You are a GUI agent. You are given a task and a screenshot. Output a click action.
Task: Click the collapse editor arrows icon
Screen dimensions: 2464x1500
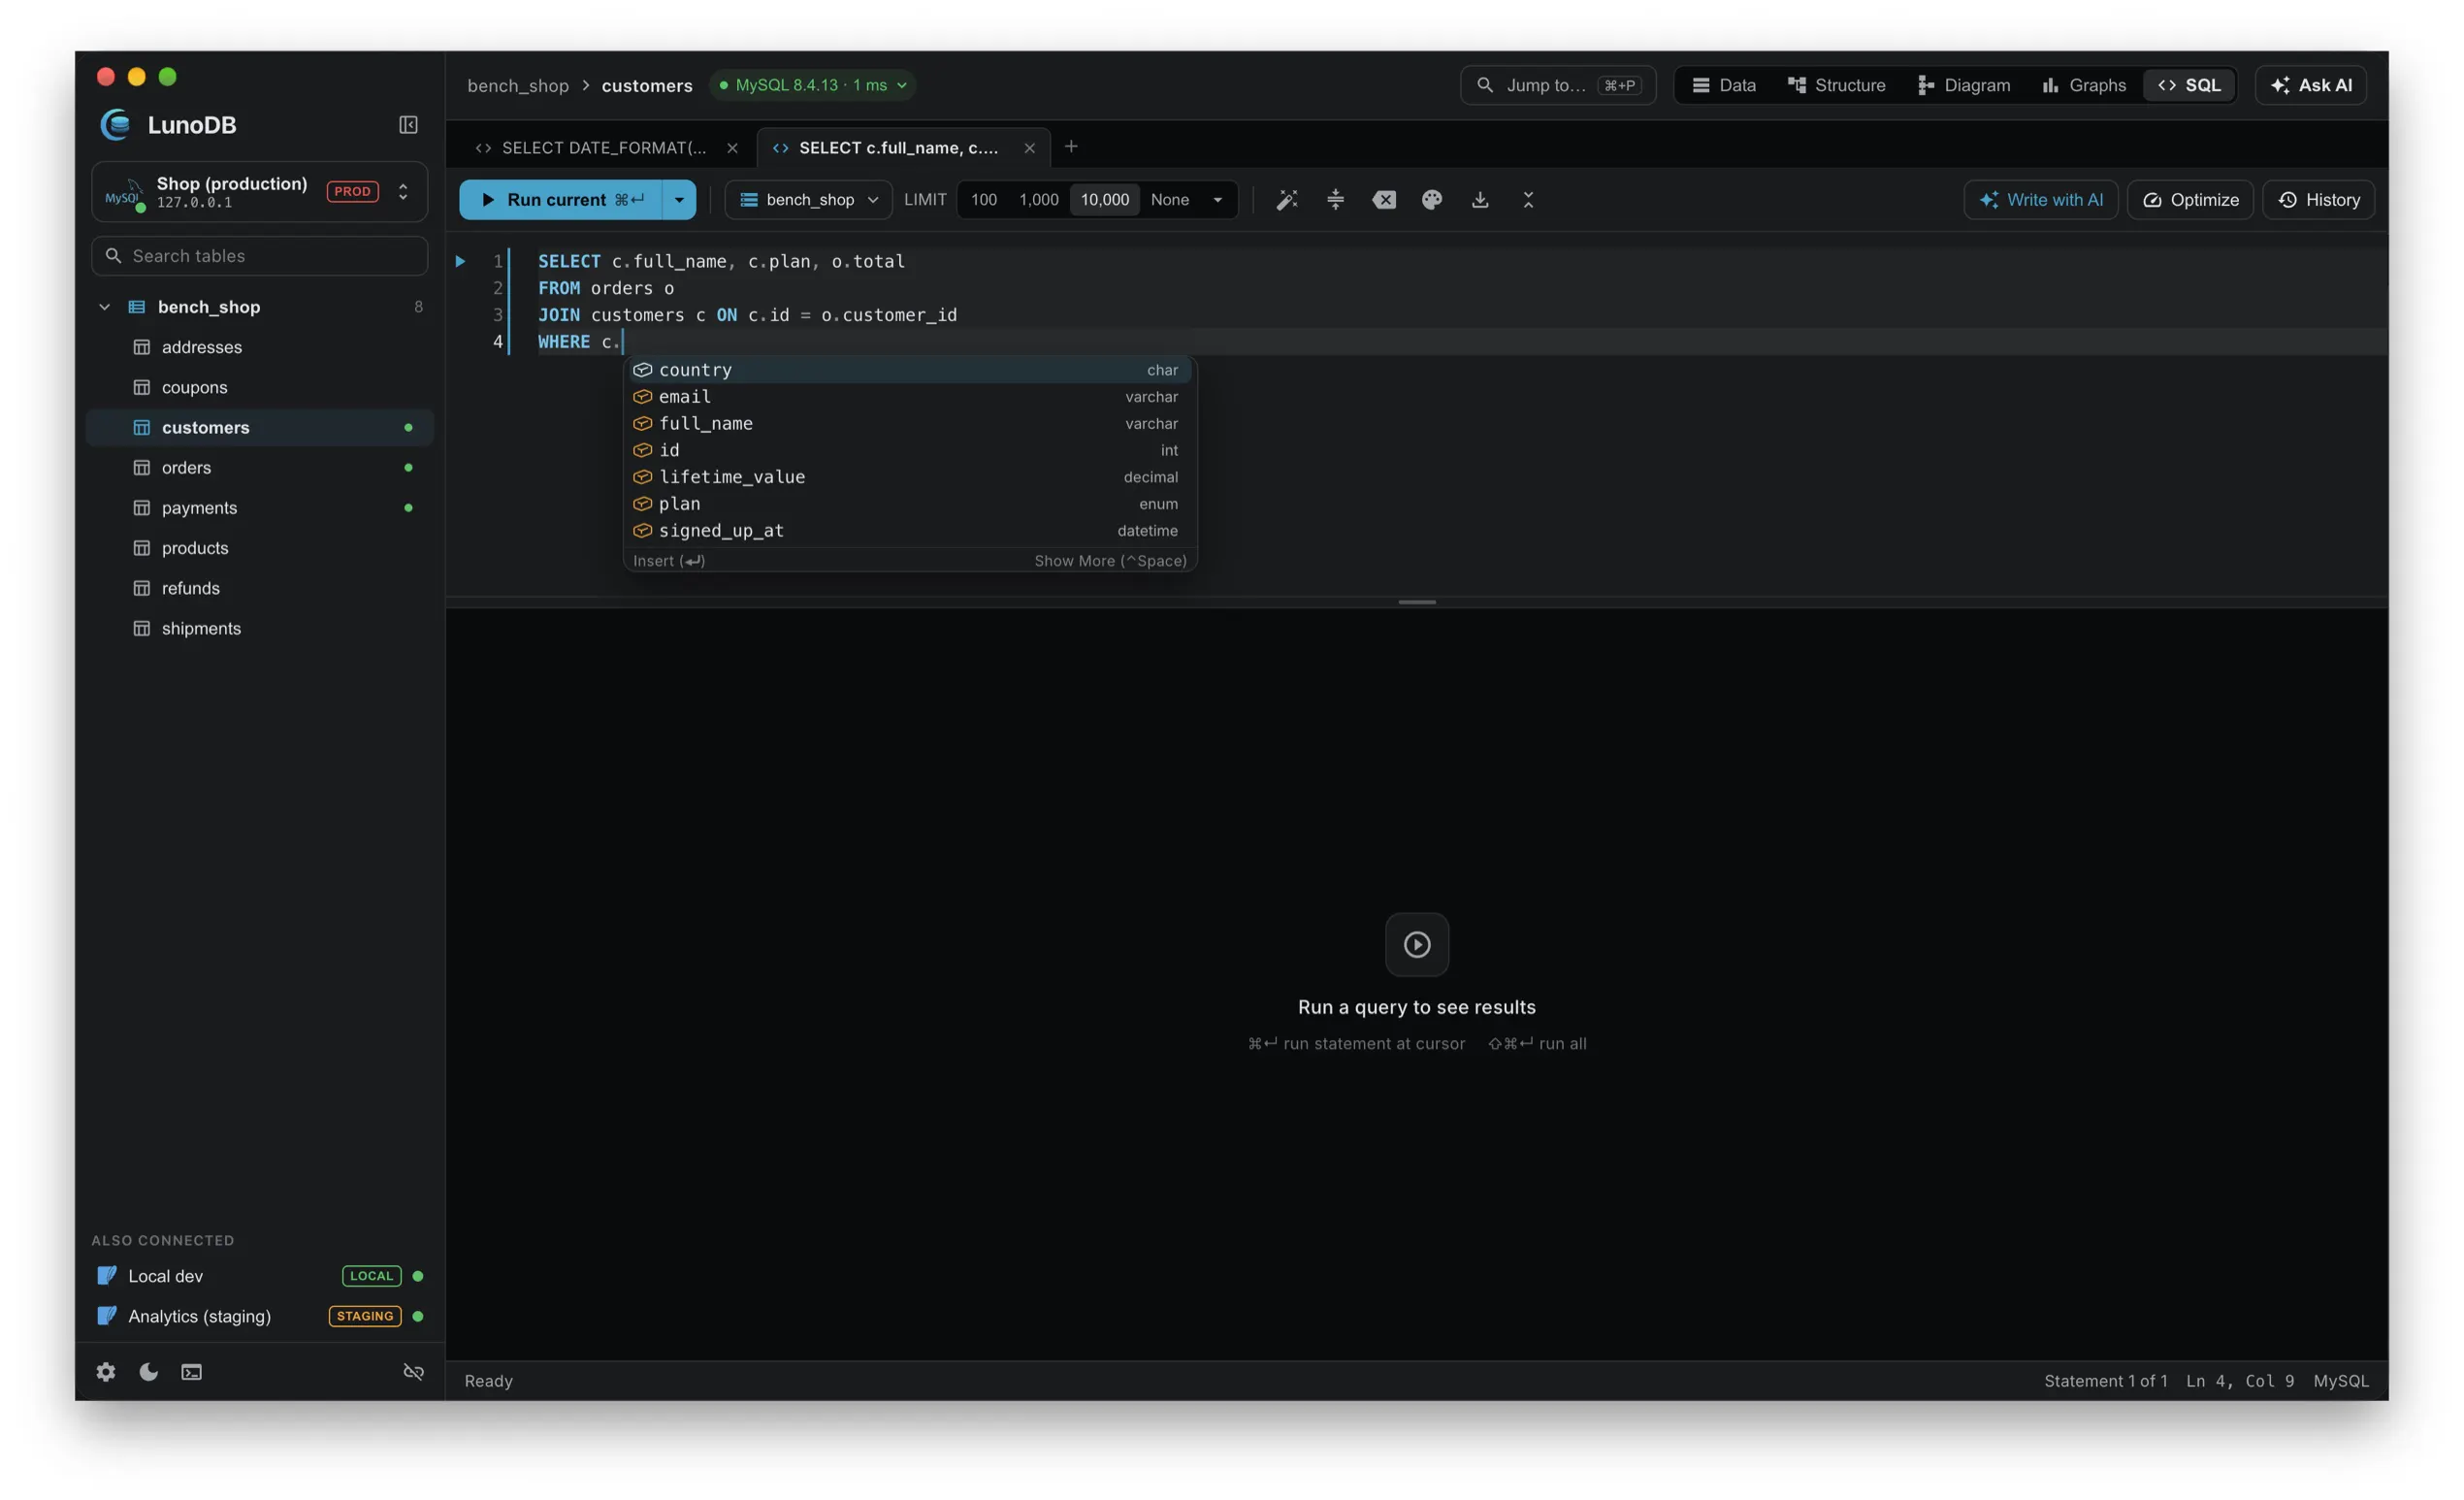pyautogui.click(x=1528, y=200)
